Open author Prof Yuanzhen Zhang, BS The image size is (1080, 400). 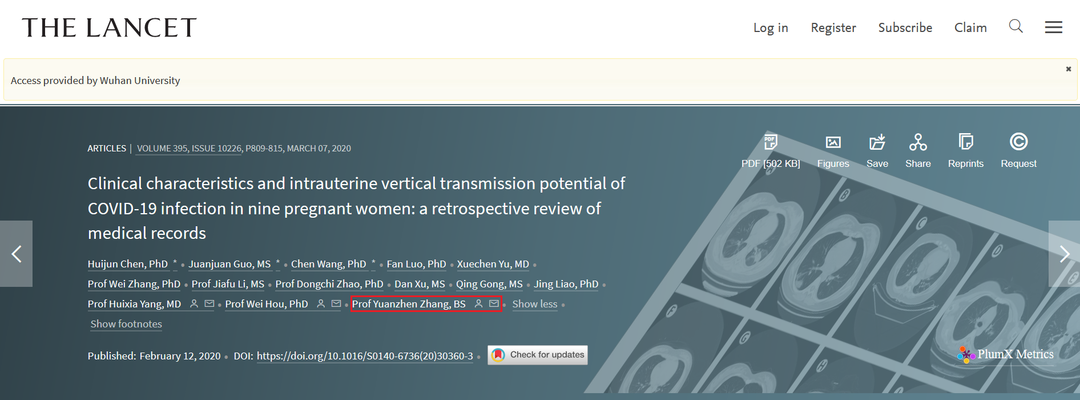(408, 304)
